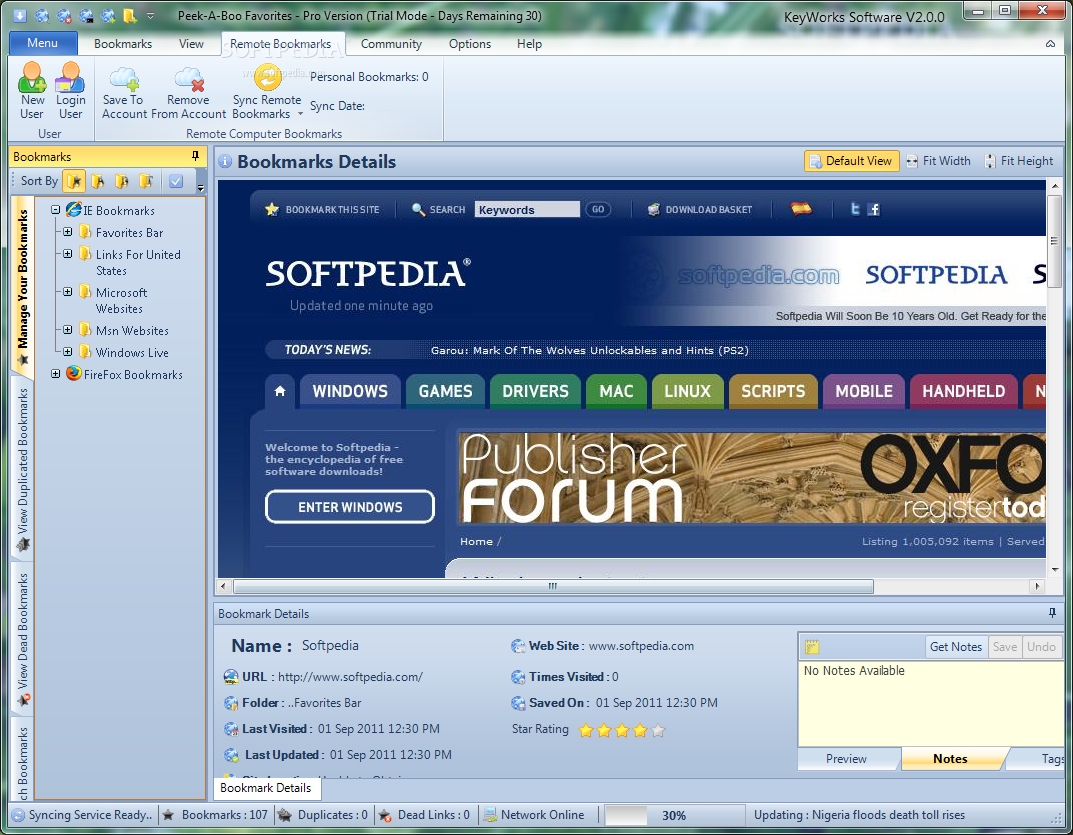Image resolution: width=1073 pixels, height=835 pixels.
Task: Select the third Sort By folder icon
Action: [x=122, y=181]
